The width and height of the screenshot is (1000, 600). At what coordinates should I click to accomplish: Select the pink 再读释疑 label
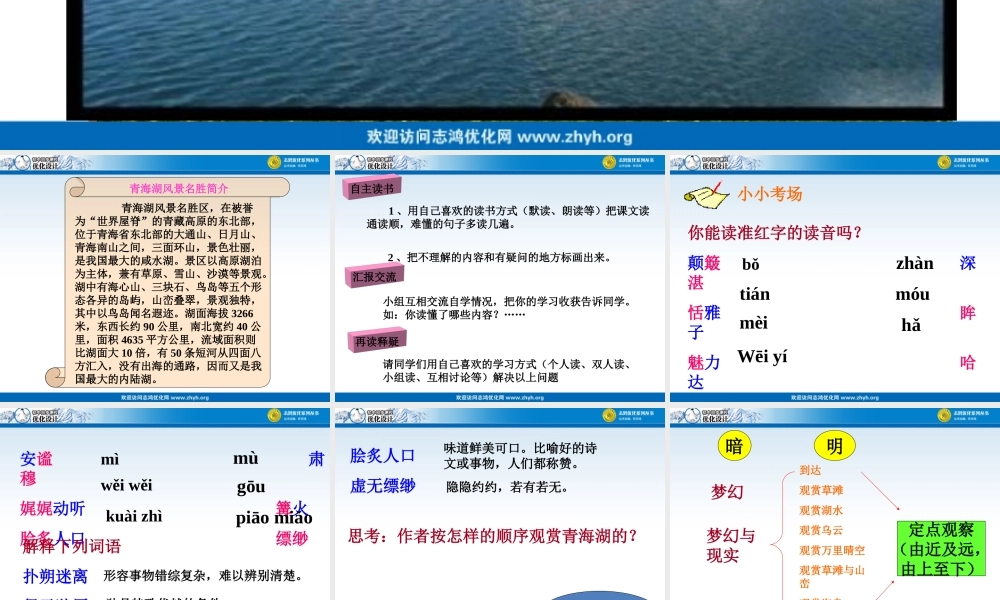[377, 341]
